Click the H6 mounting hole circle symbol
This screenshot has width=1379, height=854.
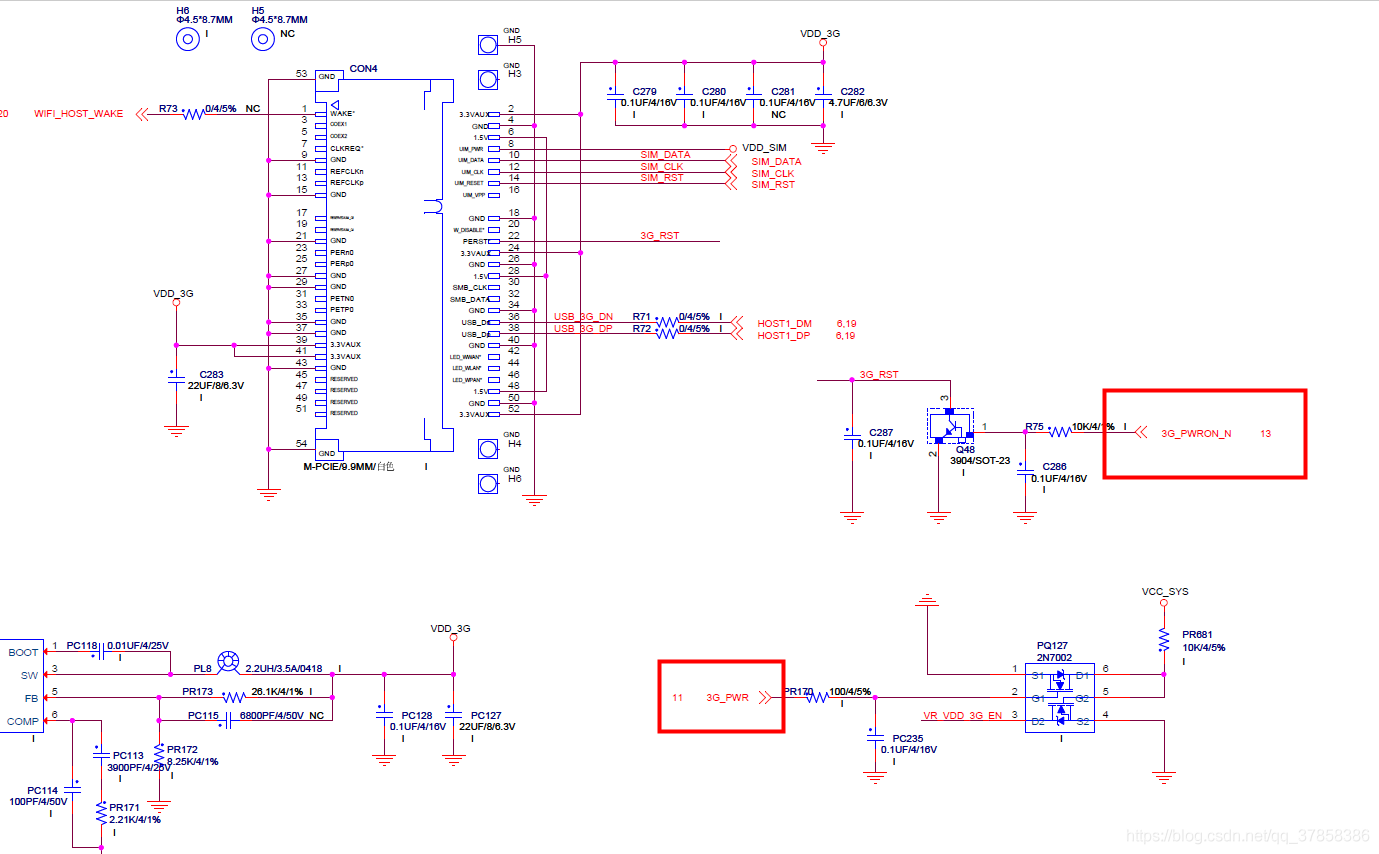click(x=187, y=40)
